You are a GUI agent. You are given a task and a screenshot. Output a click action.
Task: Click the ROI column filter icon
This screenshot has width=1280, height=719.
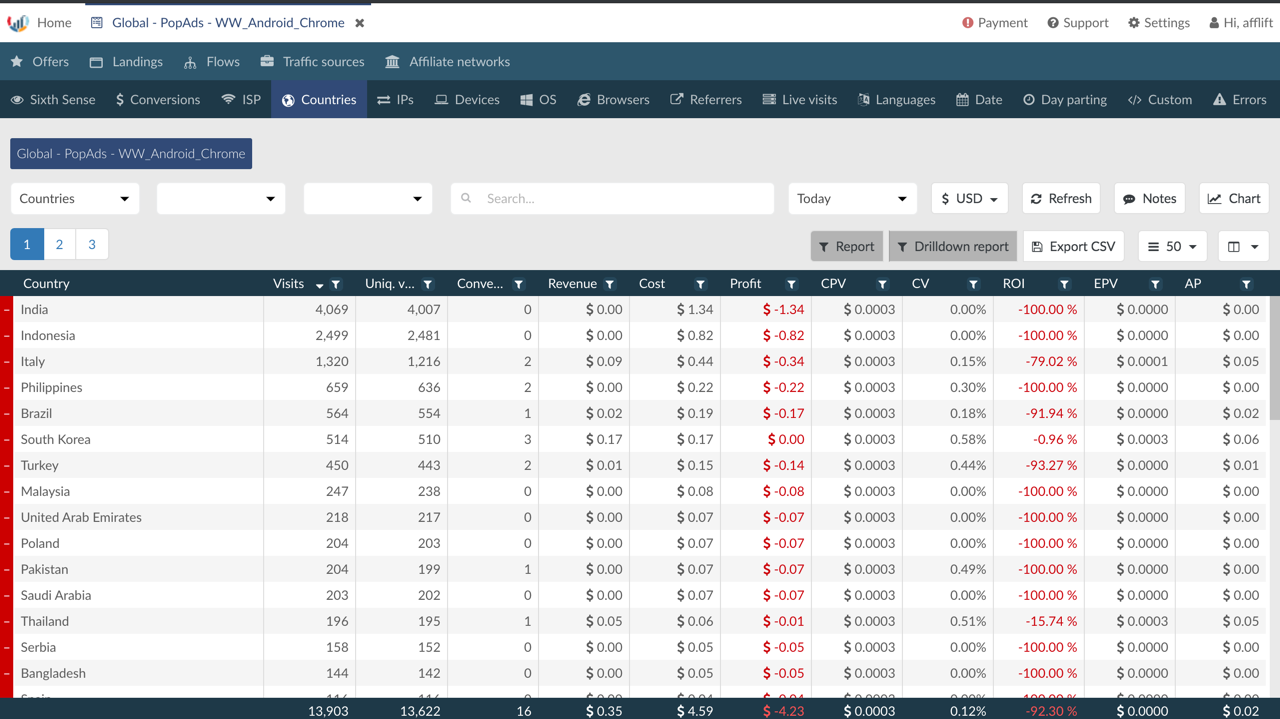[x=1064, y=284]
